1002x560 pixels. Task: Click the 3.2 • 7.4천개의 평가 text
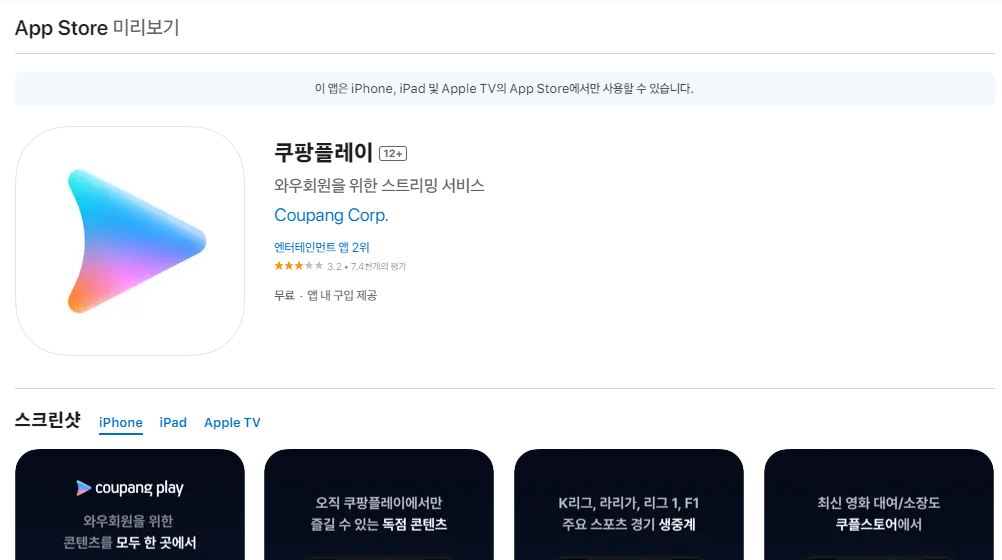(x=366, y=267)
